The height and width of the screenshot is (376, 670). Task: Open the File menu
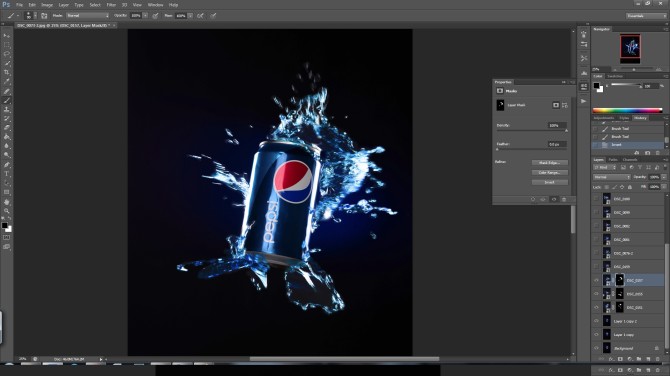pos(19,5)
